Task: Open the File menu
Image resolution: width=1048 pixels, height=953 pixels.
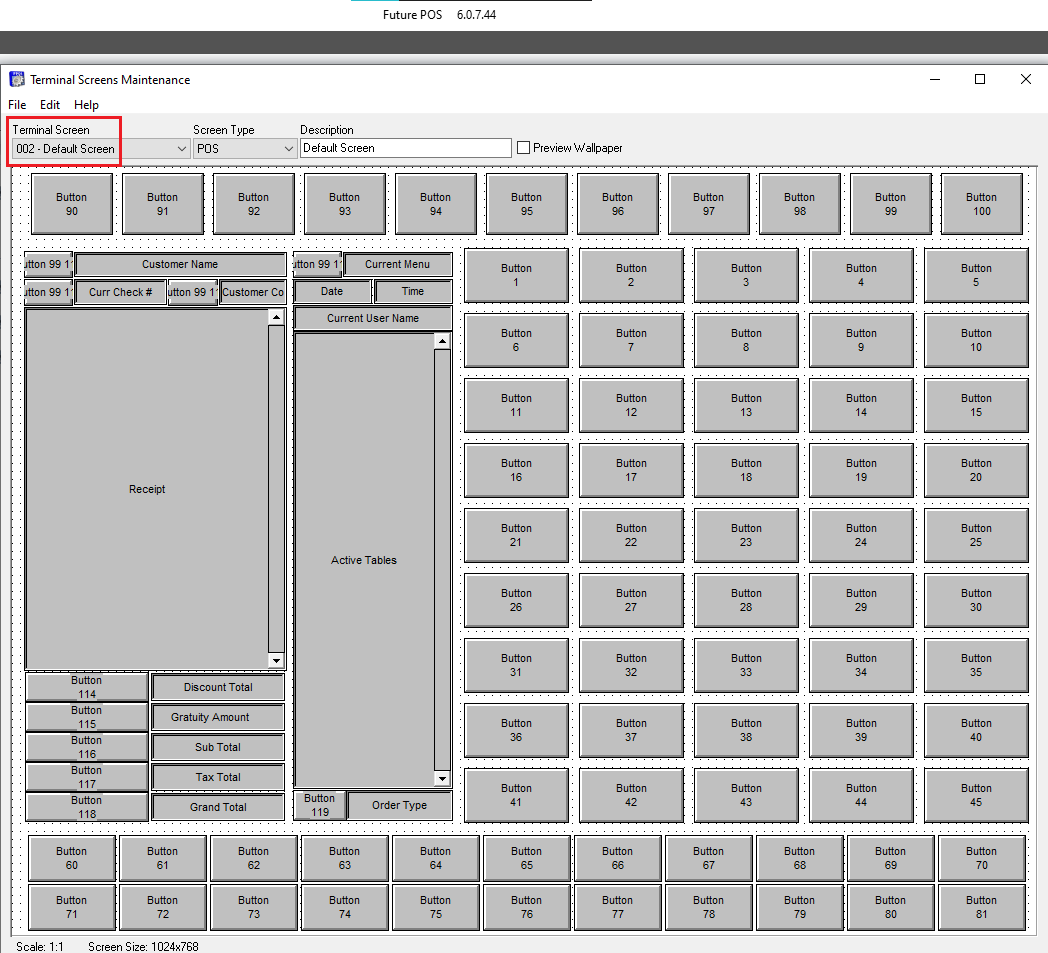Action: [x=17, y=105]
